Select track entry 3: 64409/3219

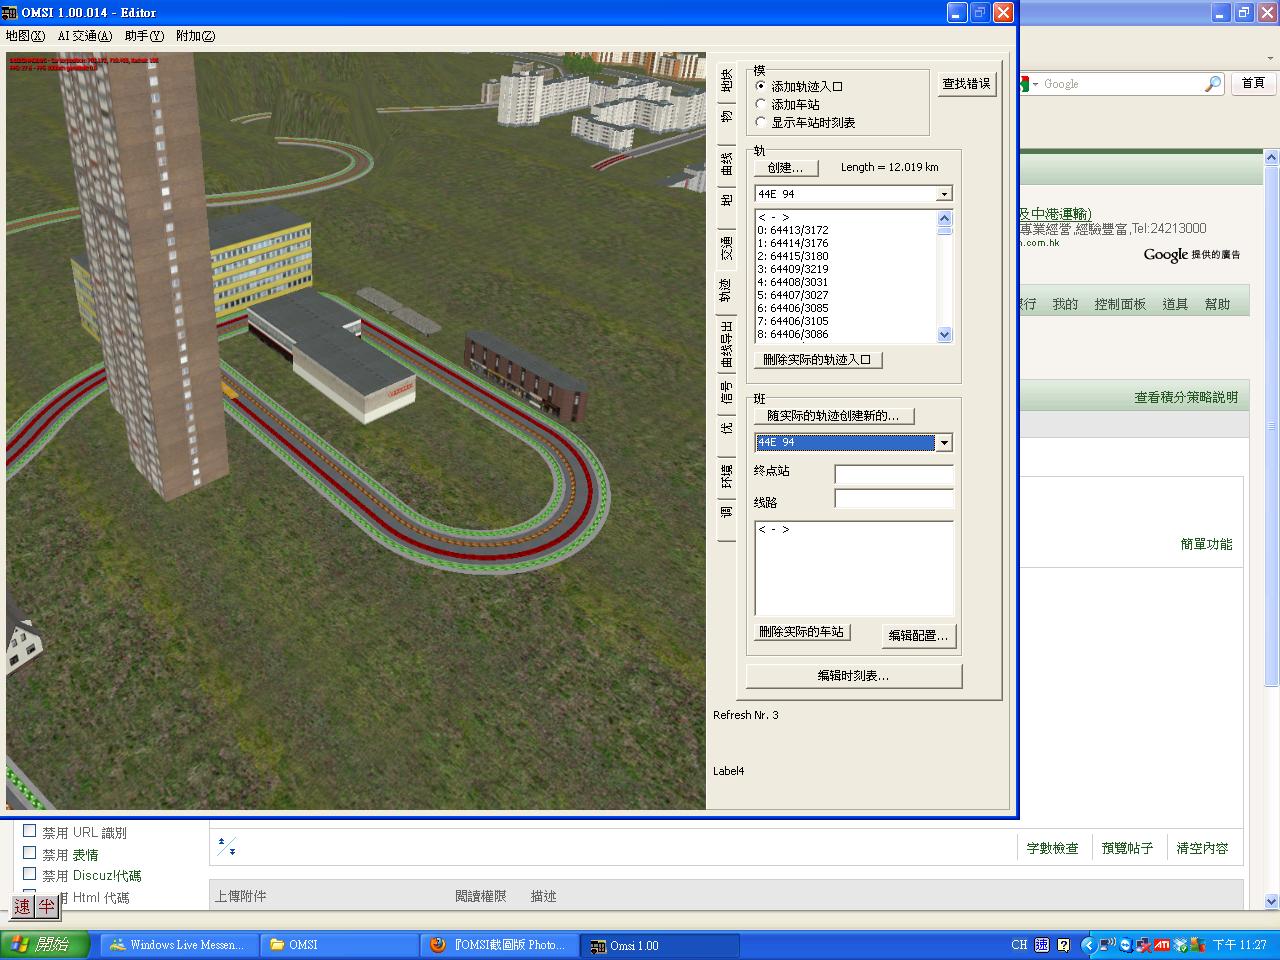point(793,269)
